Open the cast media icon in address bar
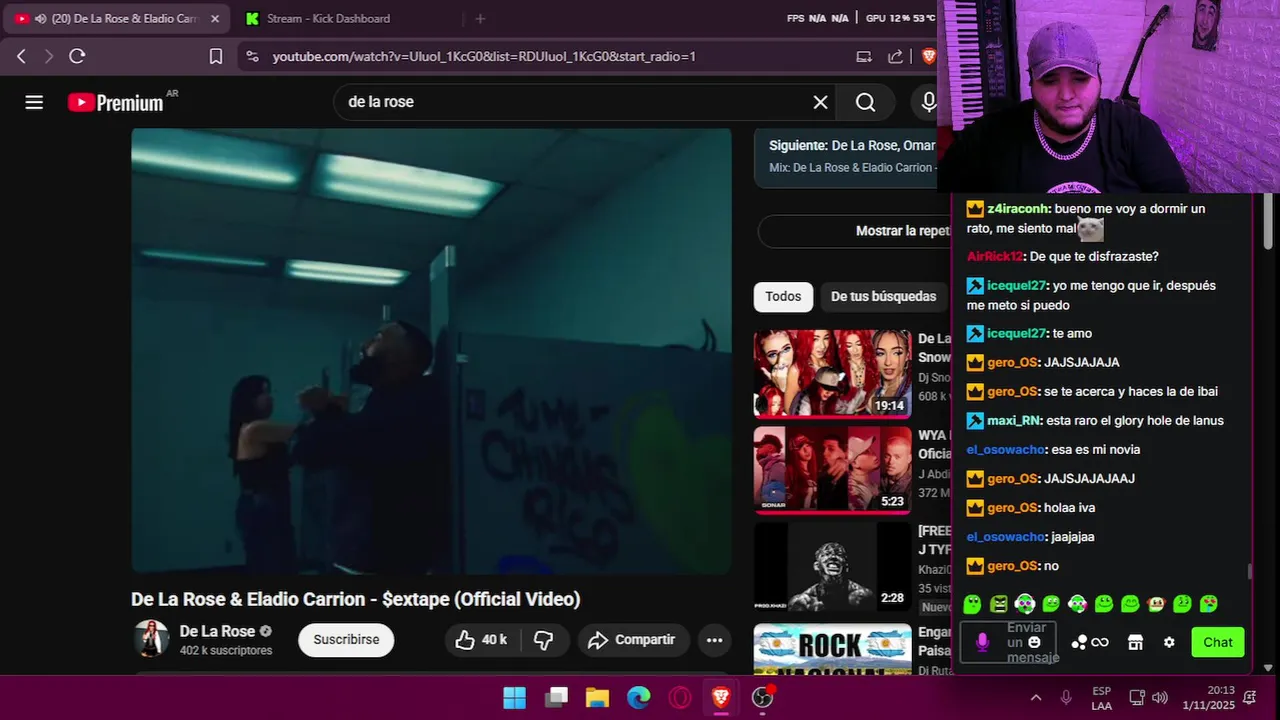 [x=864, y=57]
